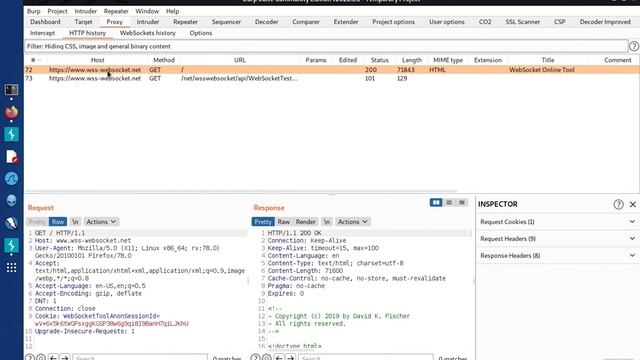Image resolution: width=640 pixels, height=360 pixels.
Task: Switch to the Dashboard tab
Action: (x=45, y=22)
